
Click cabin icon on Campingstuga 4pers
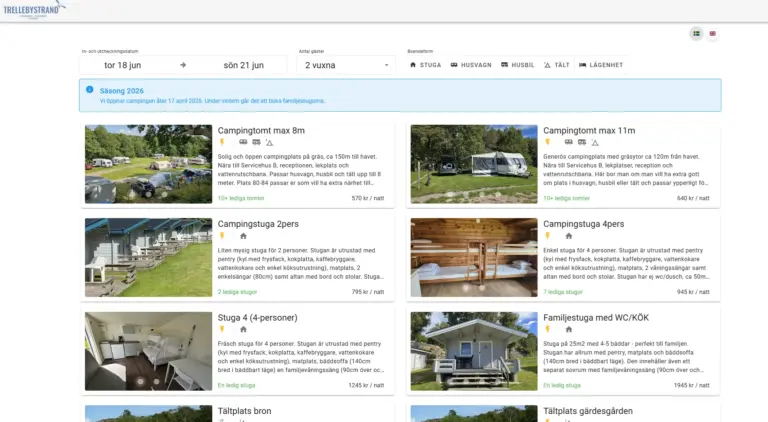(x=569, y=236)
